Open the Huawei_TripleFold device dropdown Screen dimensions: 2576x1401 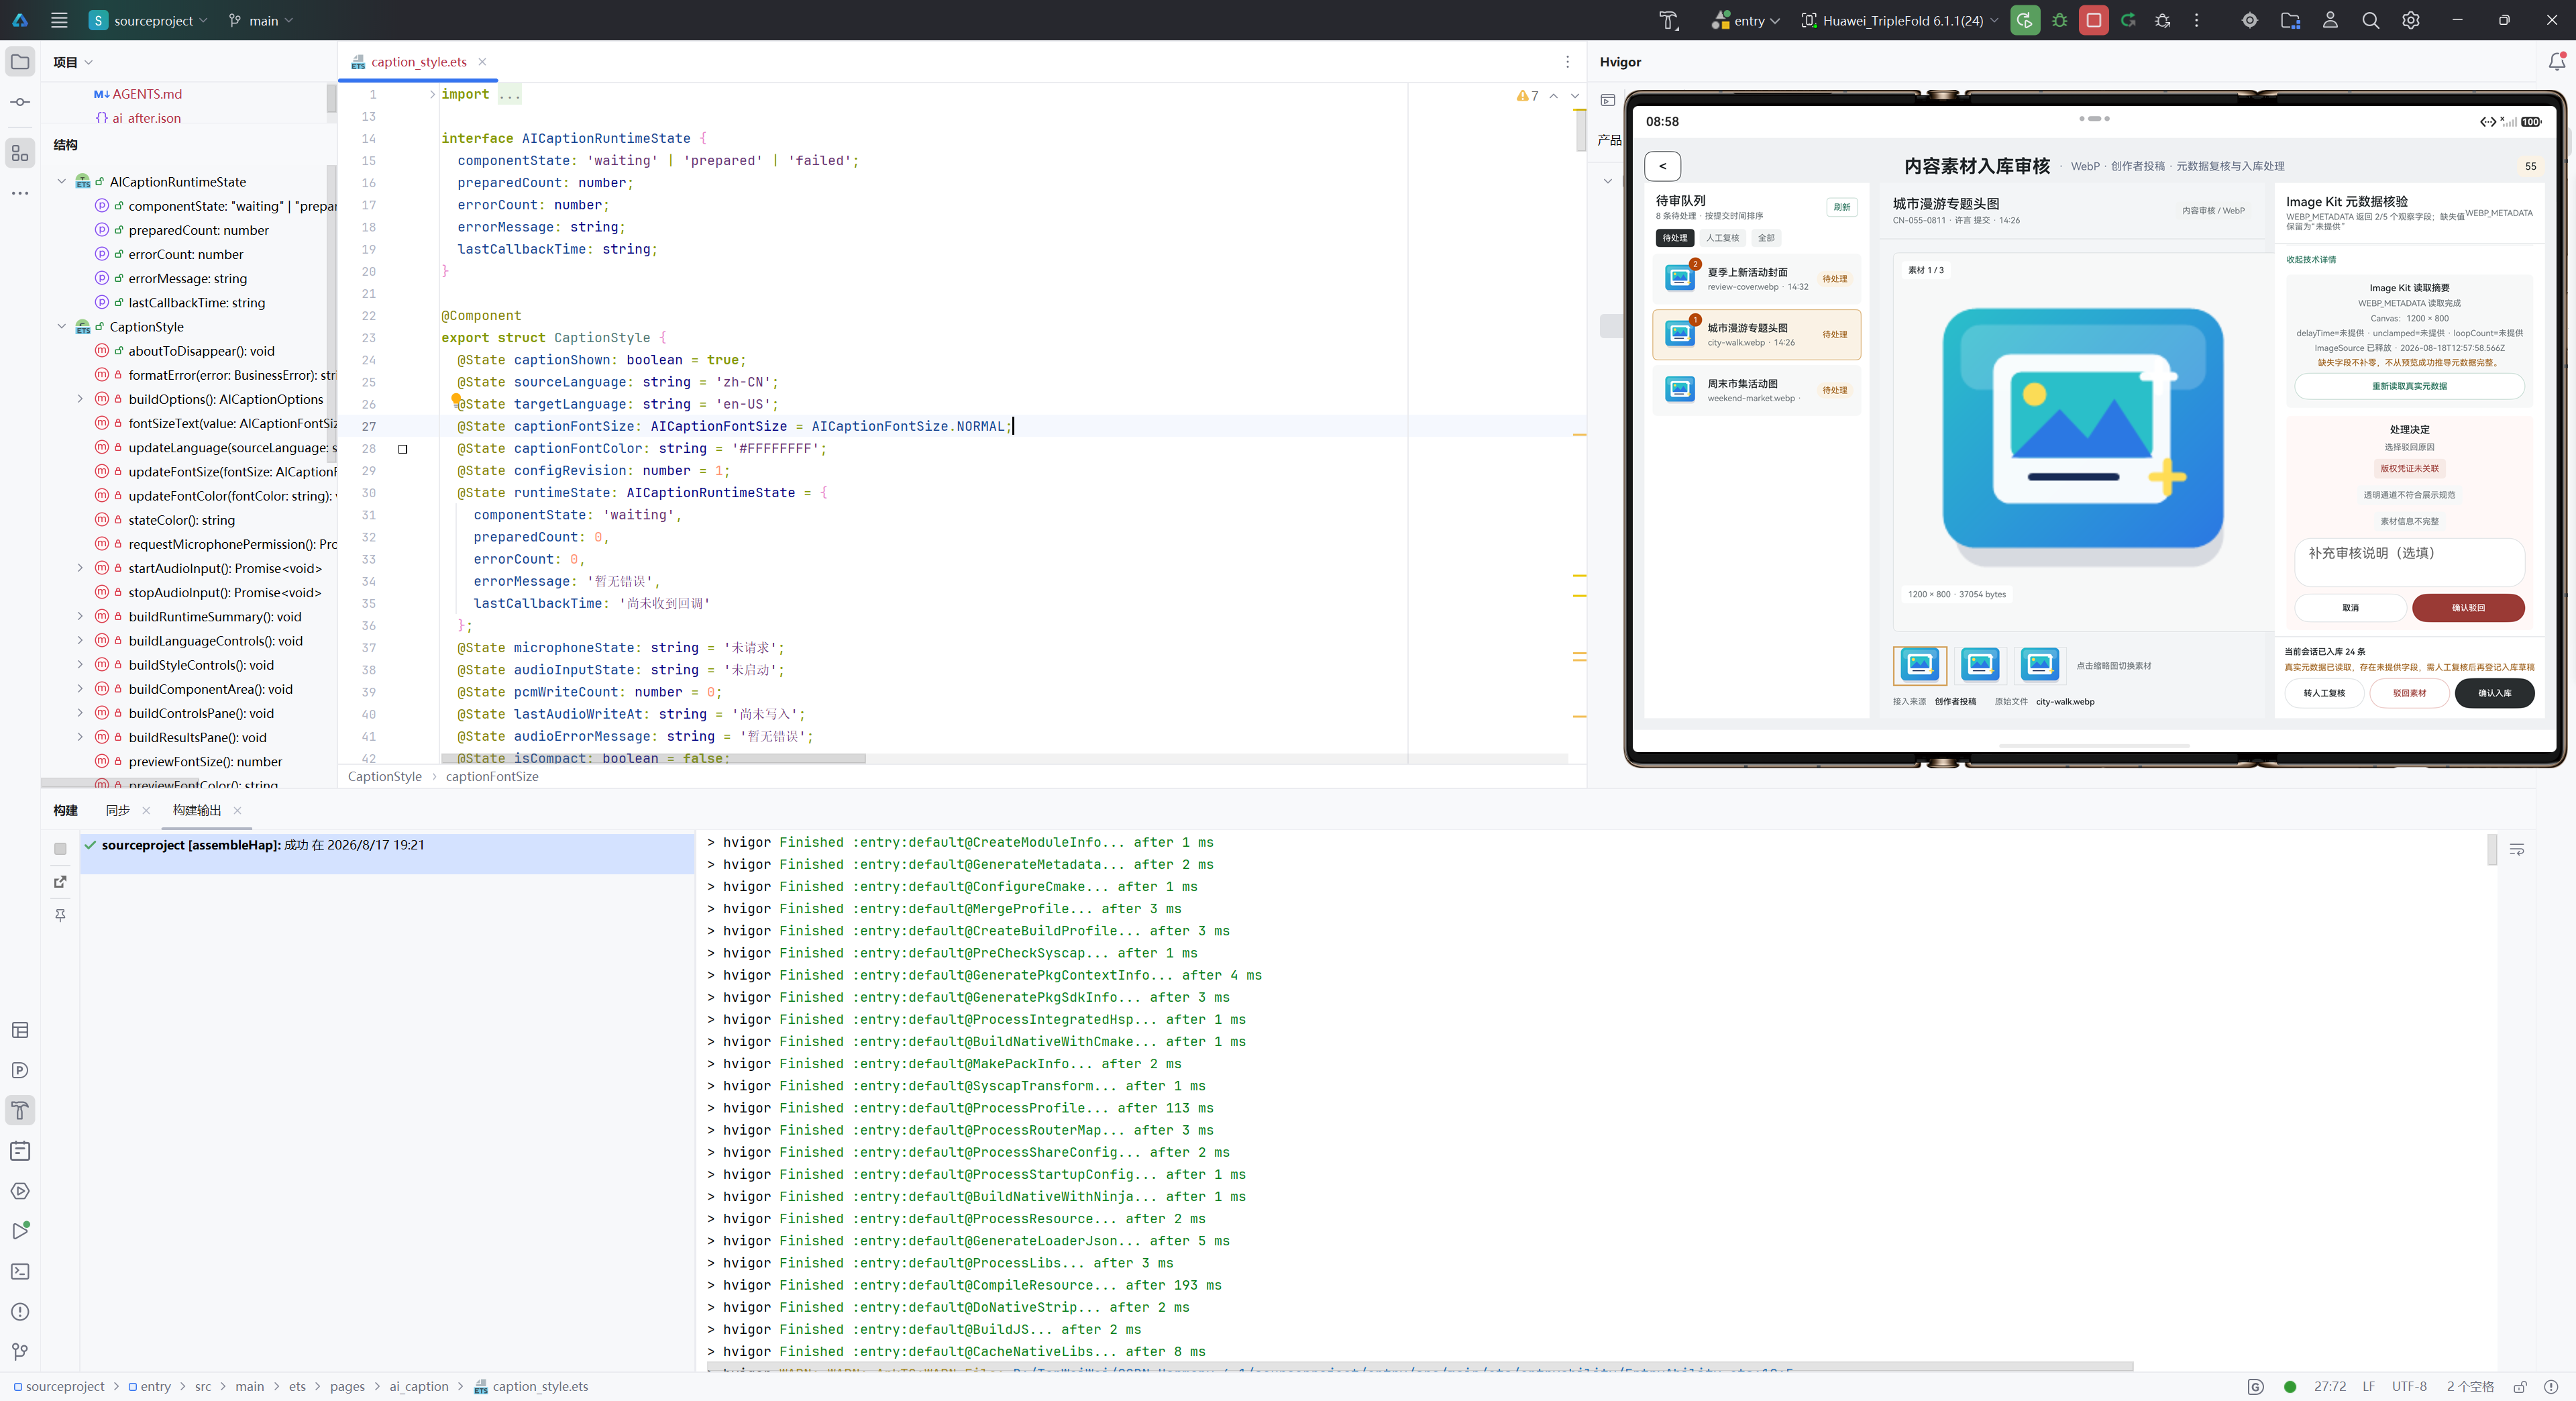point(1900,20)
